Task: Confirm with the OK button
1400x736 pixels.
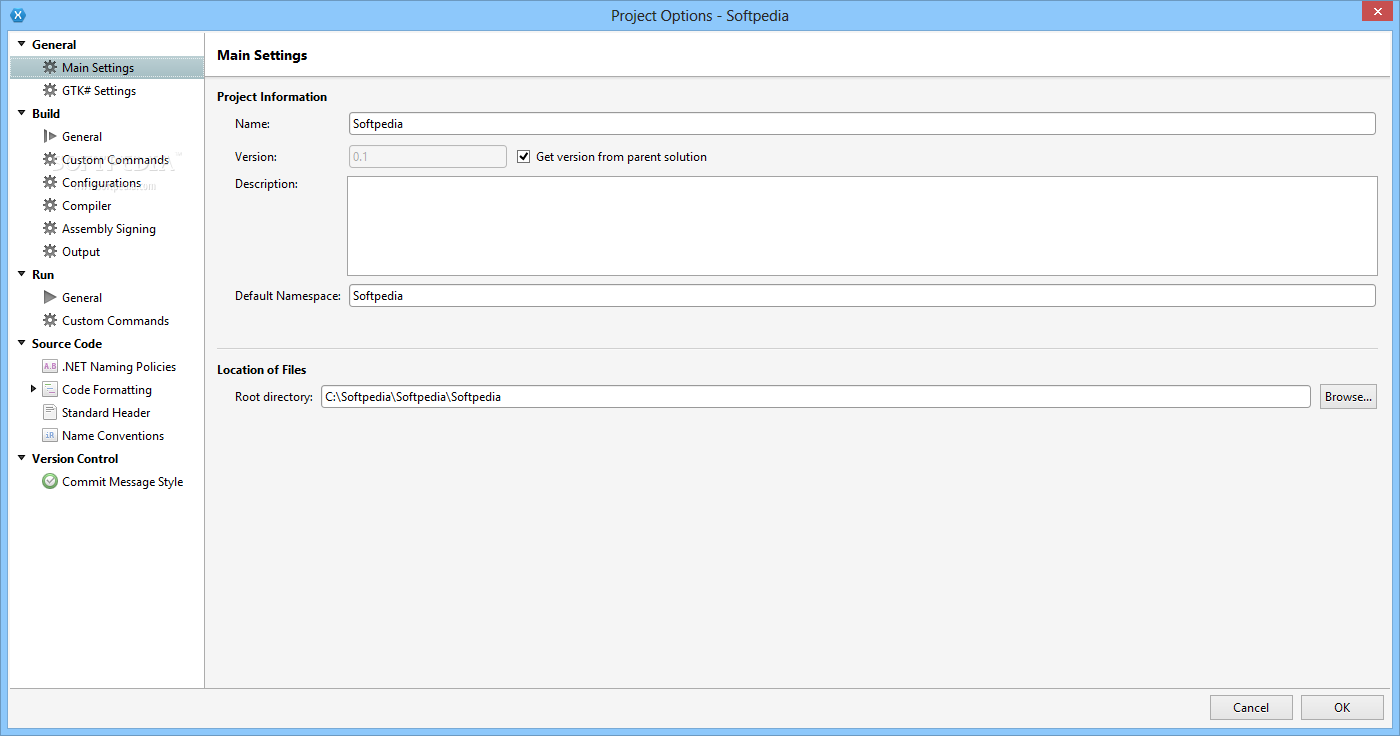Action: point(1342,707)
